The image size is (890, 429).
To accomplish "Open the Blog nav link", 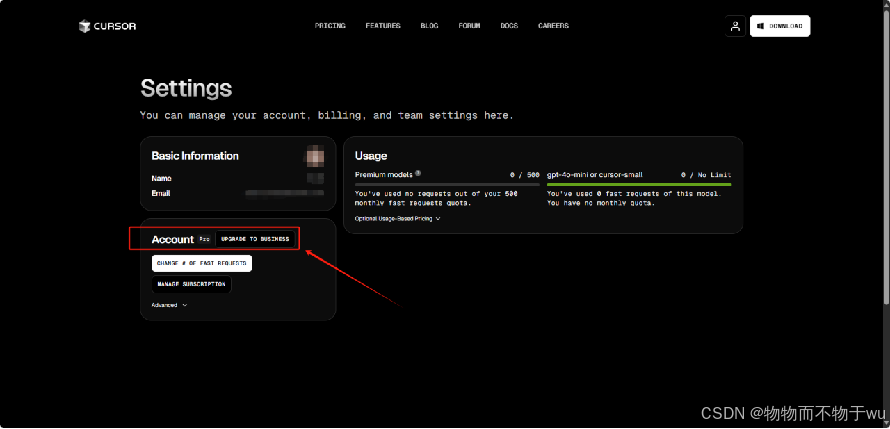I will point(430,26).
